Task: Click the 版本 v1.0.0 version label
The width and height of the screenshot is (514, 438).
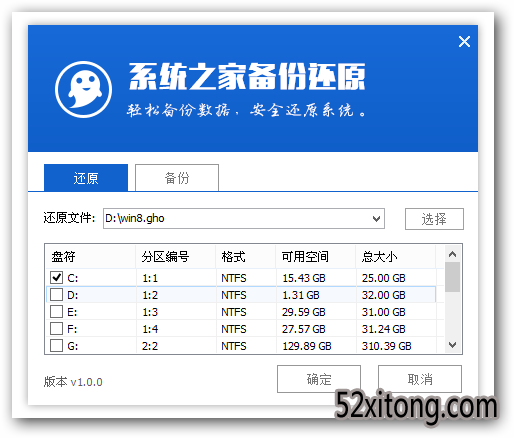Action: 73,382
